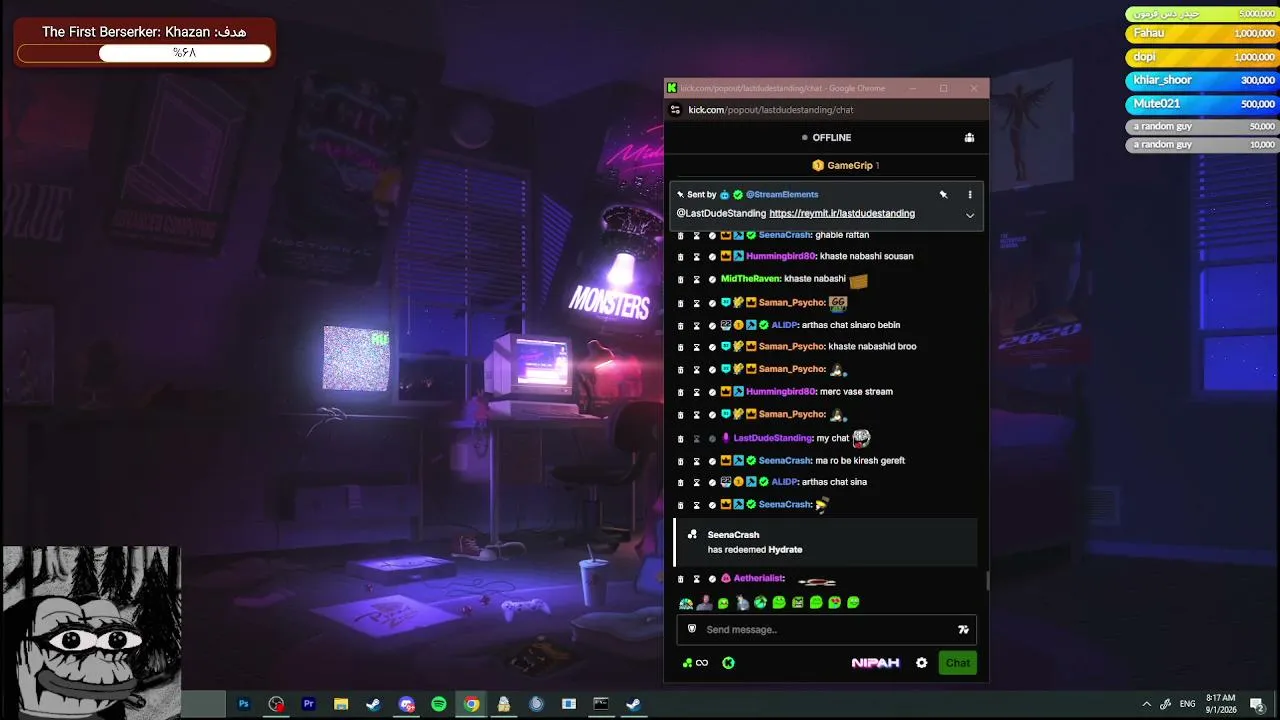Open Spotify from the taskbar
Screen dimensions: 1280x720
(x=438, y=704)
